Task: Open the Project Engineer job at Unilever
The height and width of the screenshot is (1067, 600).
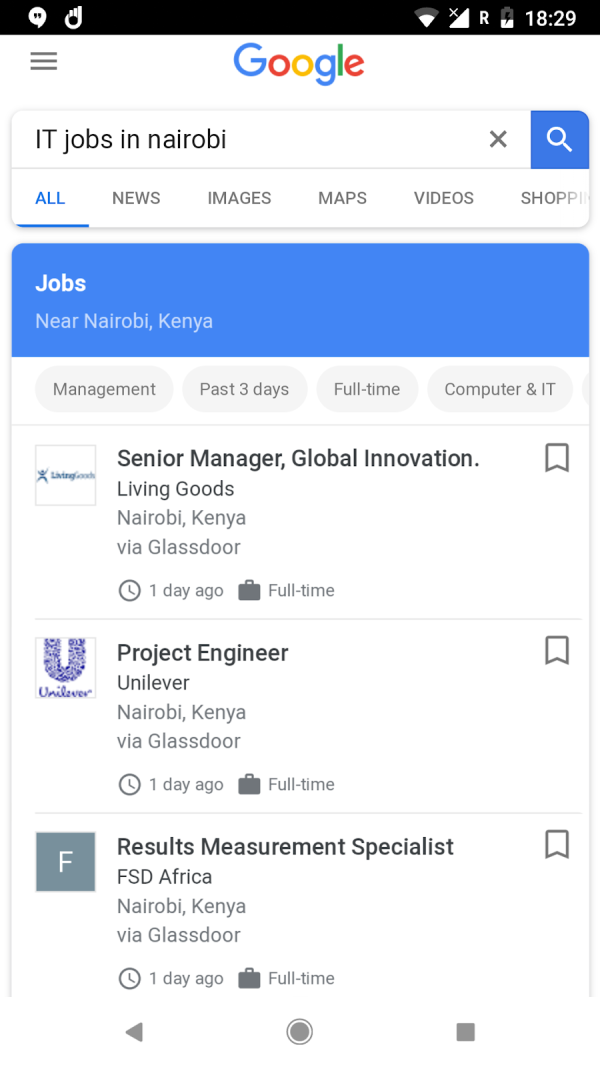Action: (x=202, y=652)
